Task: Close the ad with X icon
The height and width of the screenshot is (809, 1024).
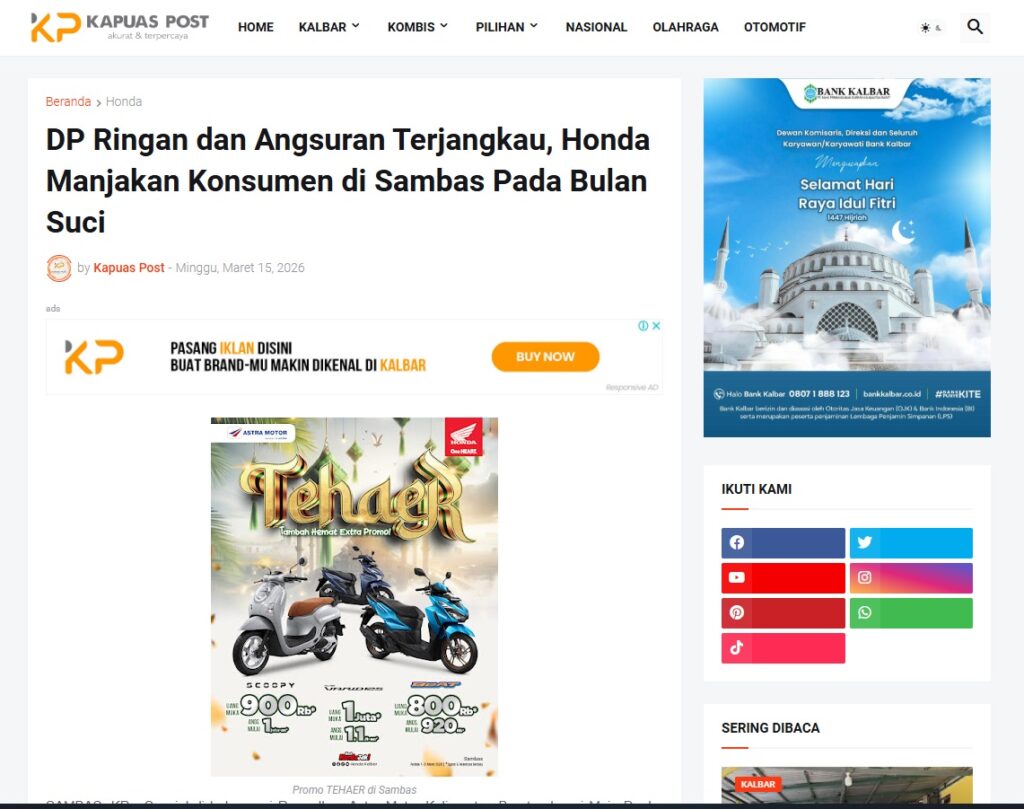Action: coord(656,326)
